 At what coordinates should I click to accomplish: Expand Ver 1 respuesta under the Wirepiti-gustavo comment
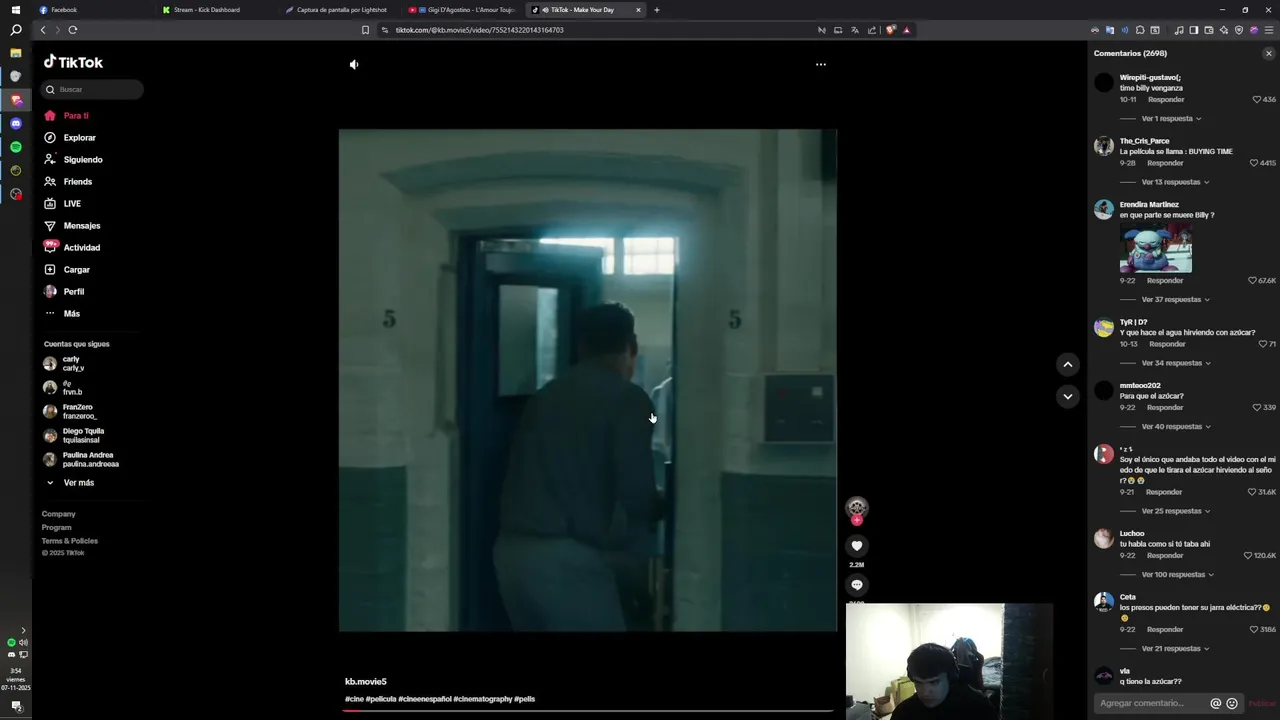tap(1170, 119)
